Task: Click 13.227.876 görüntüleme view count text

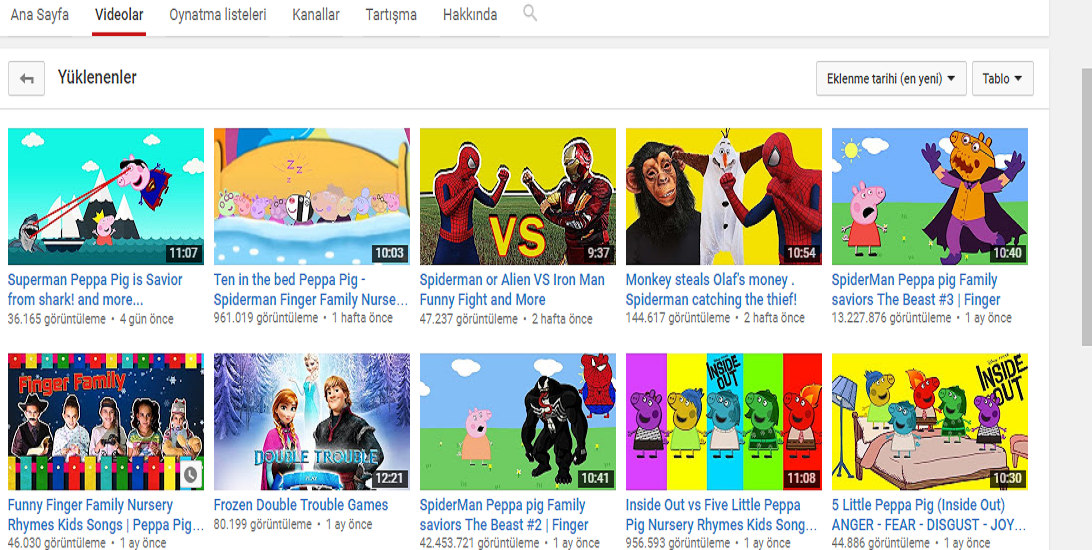Action: coord(891,318)
